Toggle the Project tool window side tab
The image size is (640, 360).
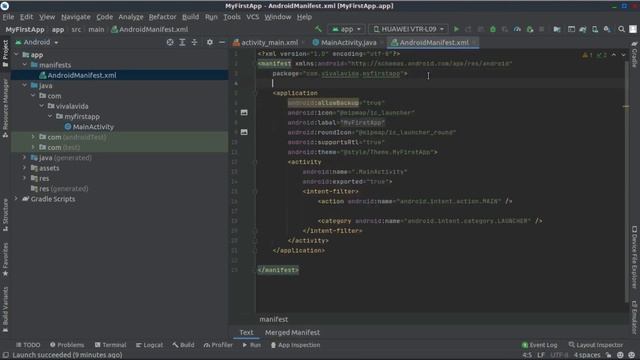coord(5,53)
